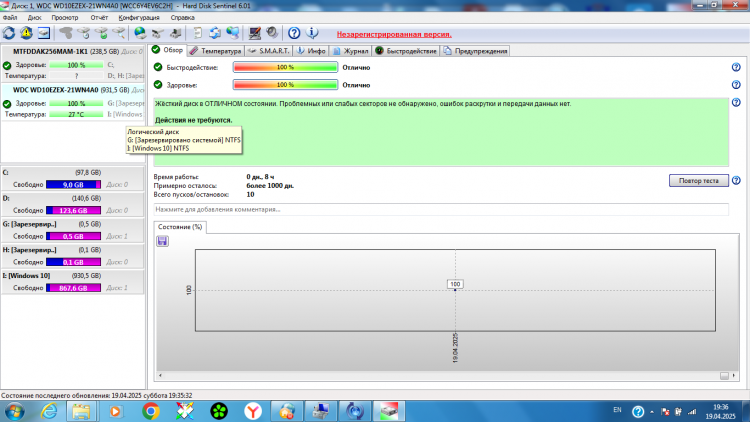
Task: Click H: [Зарезервир..] partition row
Action: coord(73,256)
